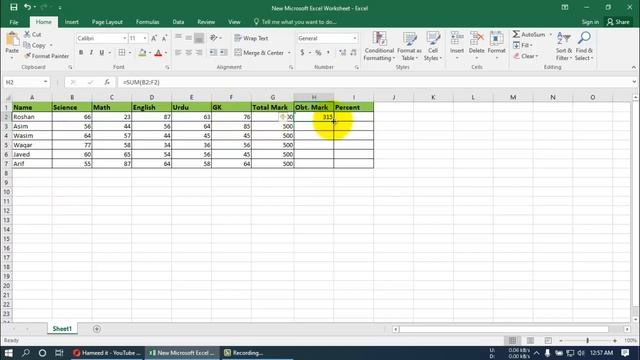Open the Calibri font name dropdown
640x360 pixels.
[x=124, y=38]
